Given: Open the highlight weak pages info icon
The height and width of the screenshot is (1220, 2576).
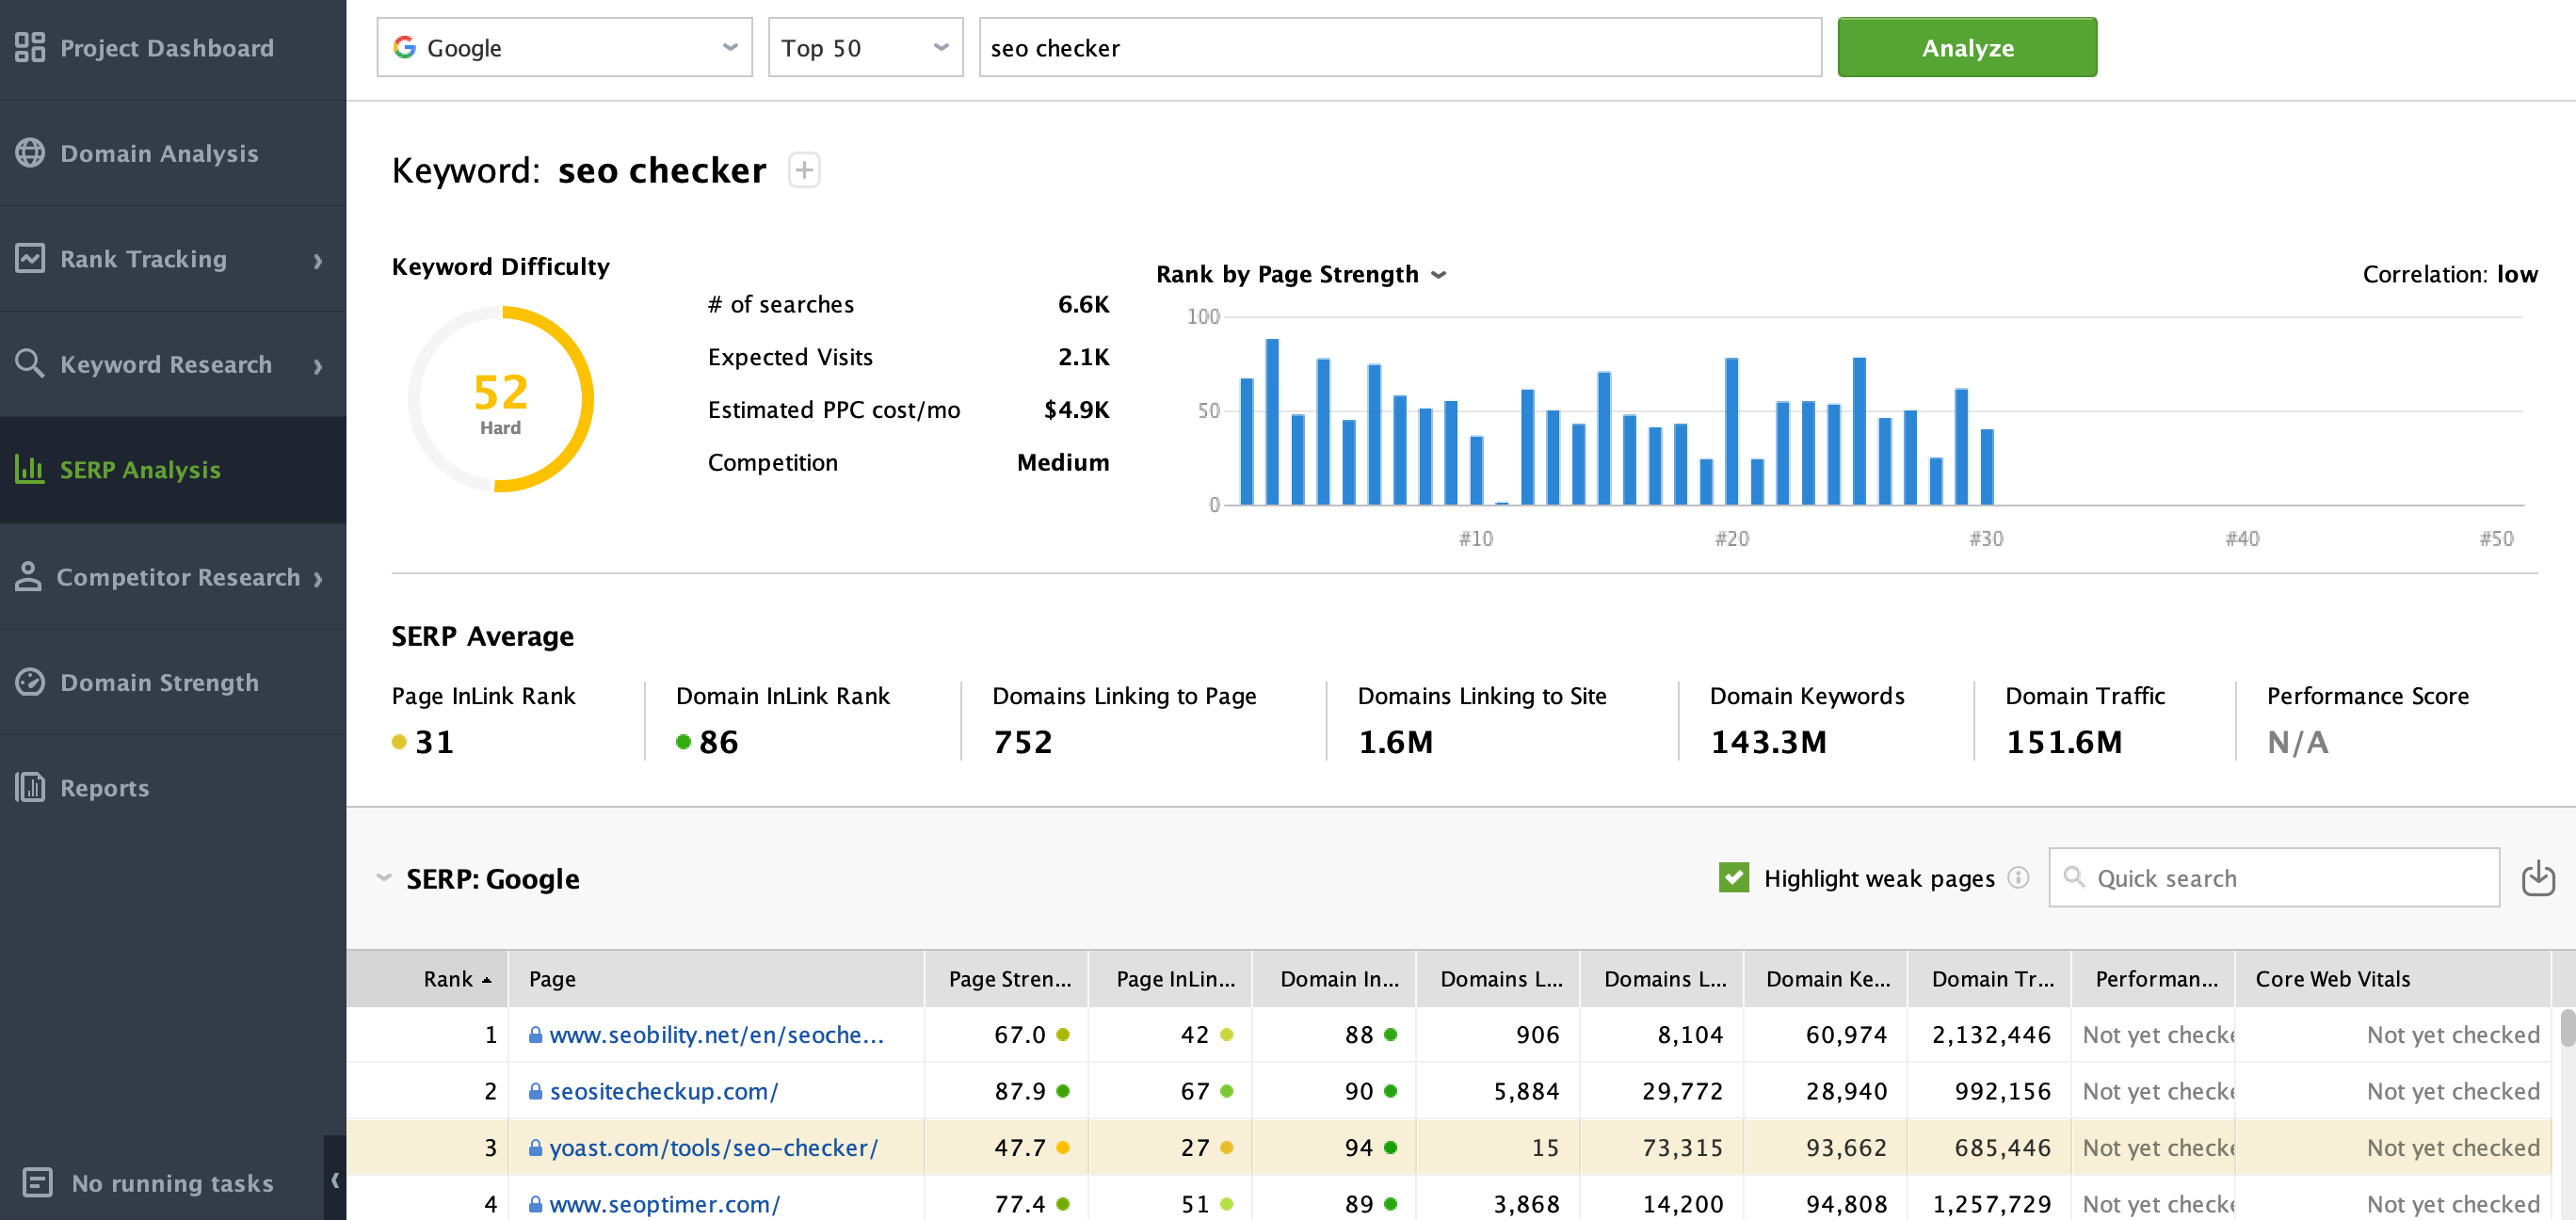Looking at the screenshot, I should click(x=2019, y=877).
